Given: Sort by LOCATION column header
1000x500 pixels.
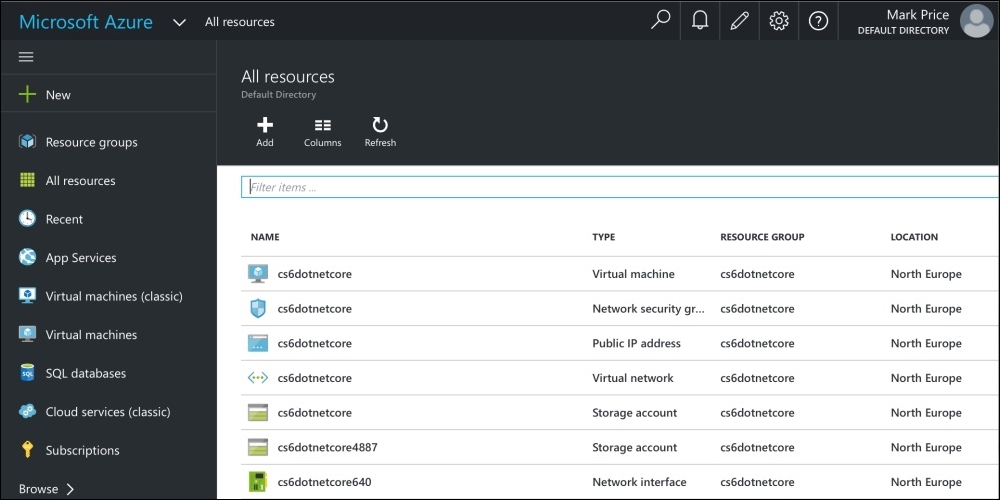Looking at the screenshot, I should pos(914,237).
